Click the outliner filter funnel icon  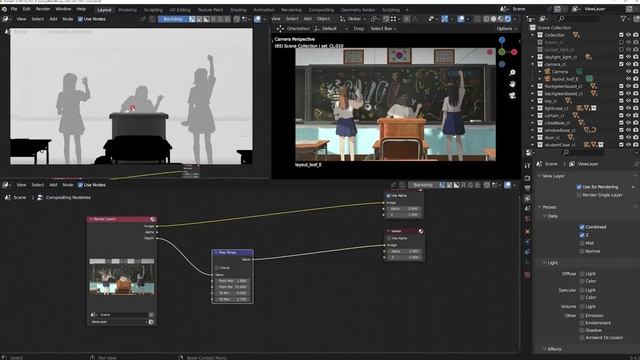click(x=623, y=19)
